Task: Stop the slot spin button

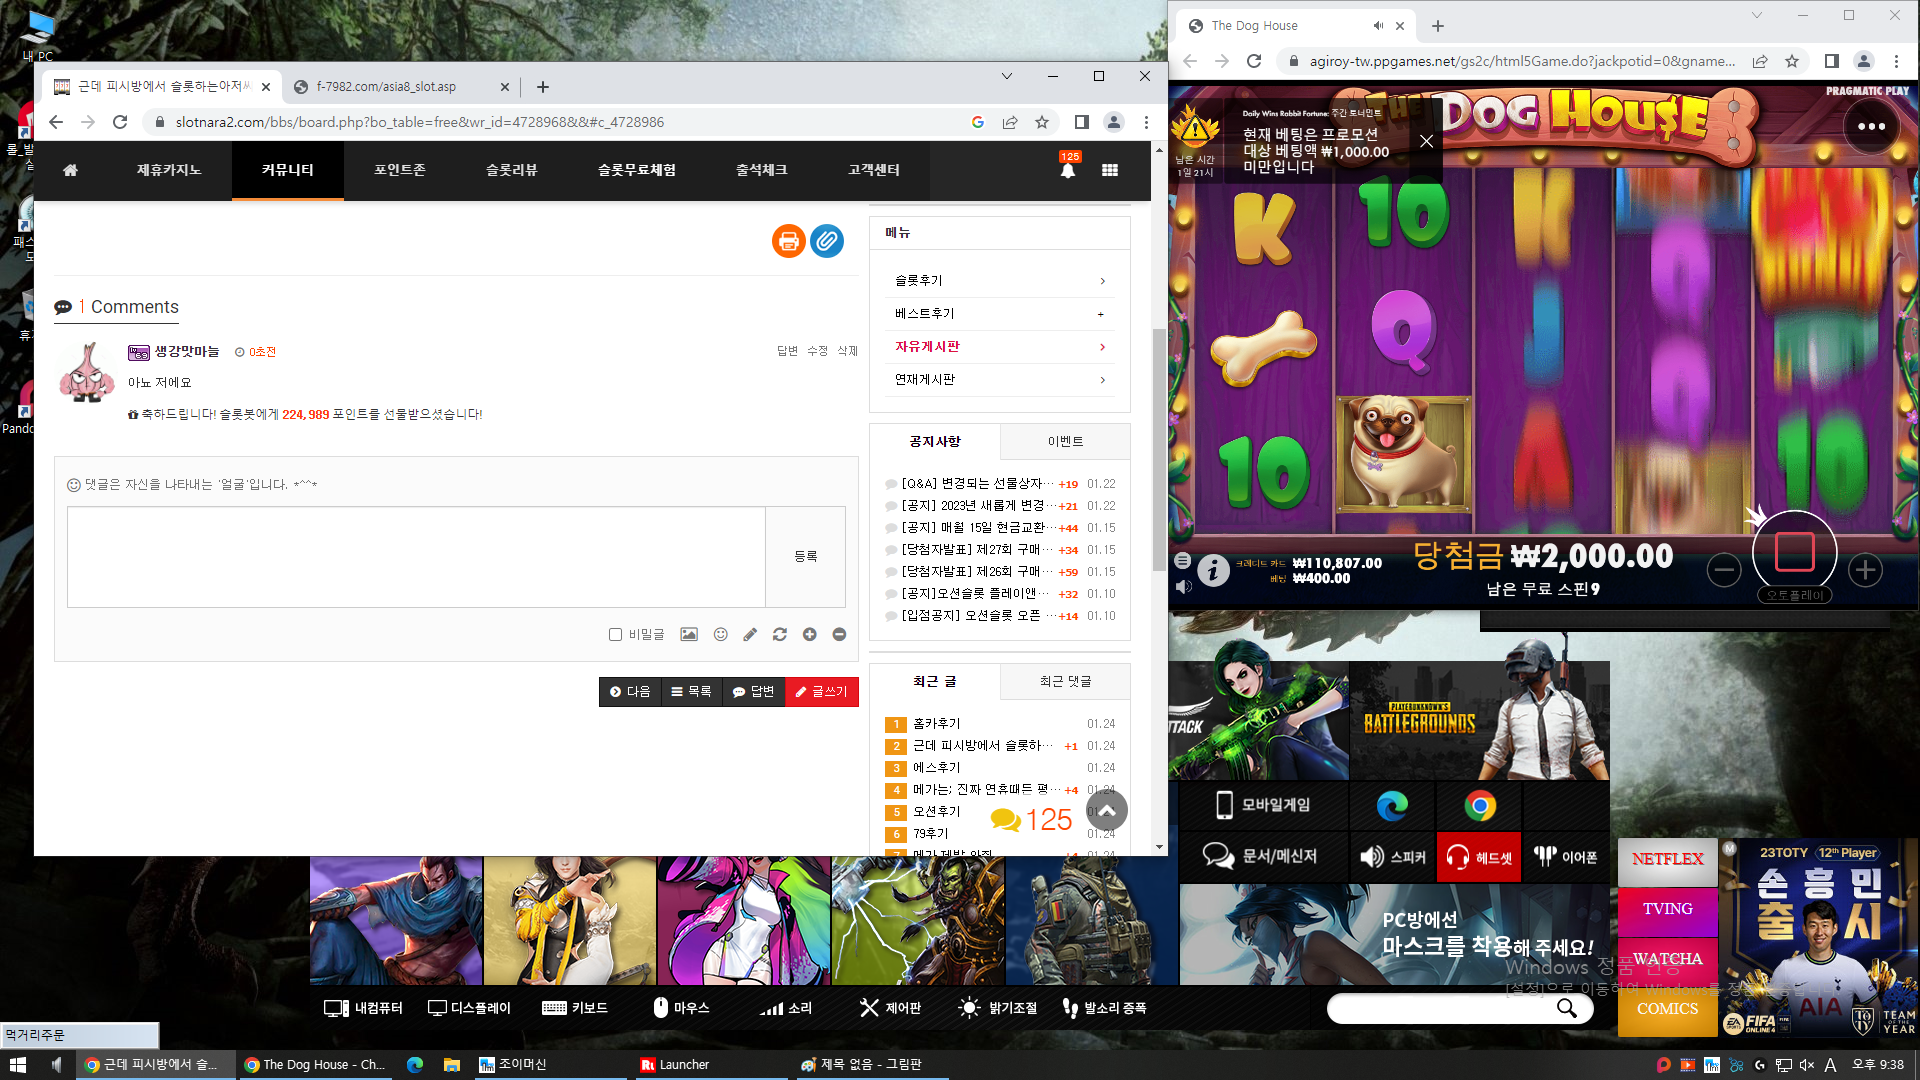Action: point(1794,551)
